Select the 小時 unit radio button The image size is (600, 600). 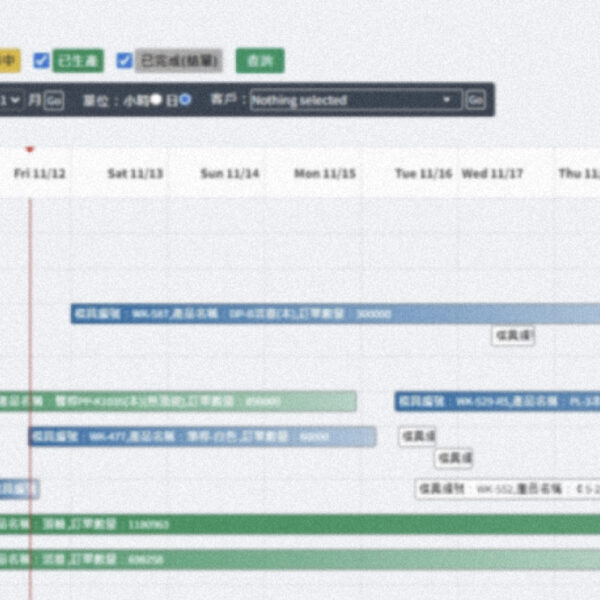tap(156, 100)
